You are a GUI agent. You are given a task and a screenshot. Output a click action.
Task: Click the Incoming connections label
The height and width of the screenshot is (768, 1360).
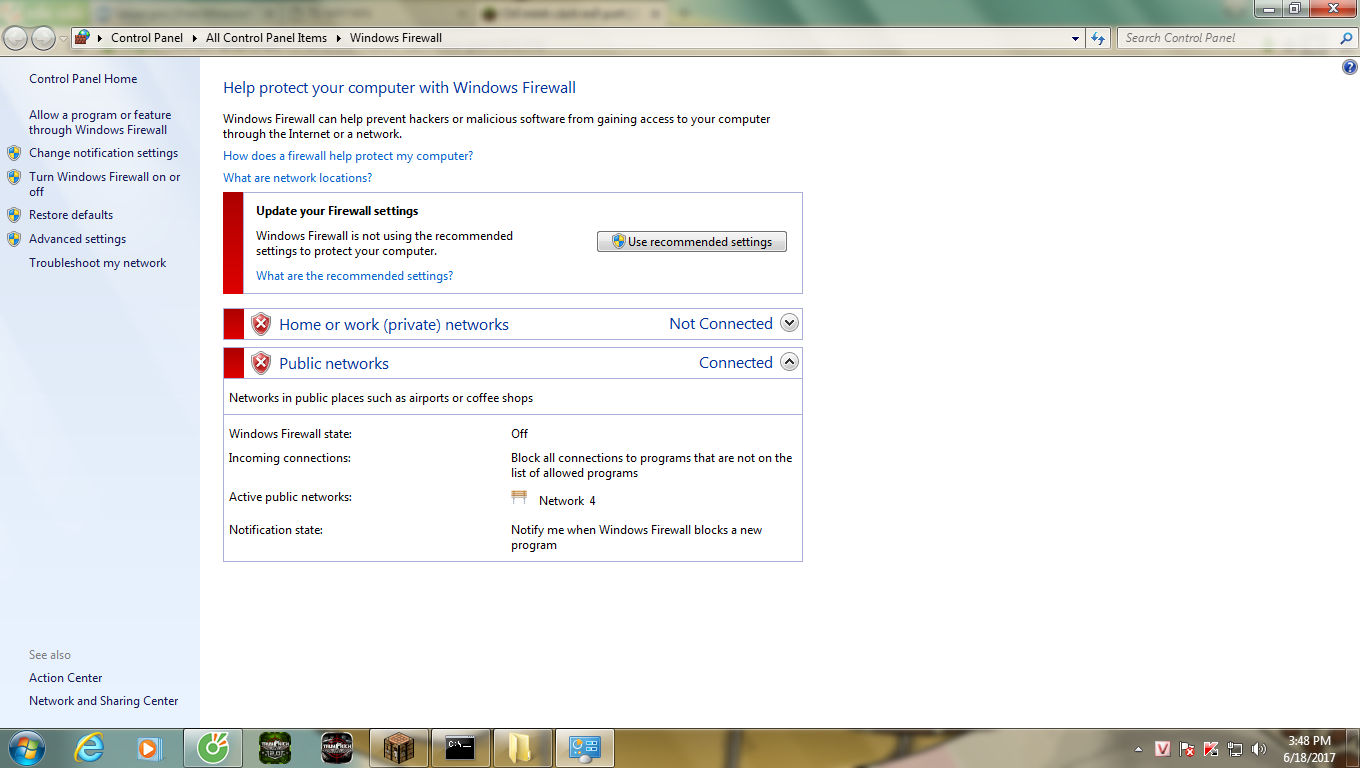(290, 458)
